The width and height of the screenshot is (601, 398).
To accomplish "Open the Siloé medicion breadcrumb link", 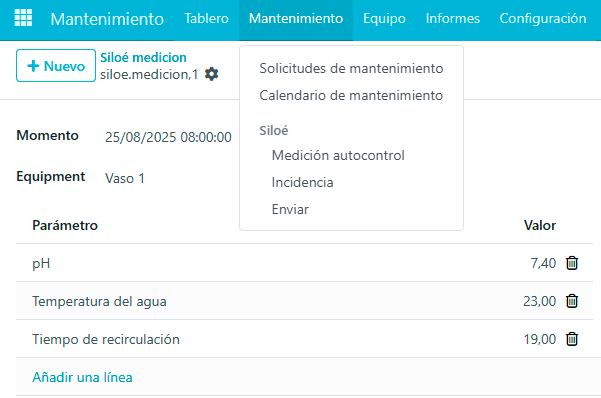I will (143, 58).
